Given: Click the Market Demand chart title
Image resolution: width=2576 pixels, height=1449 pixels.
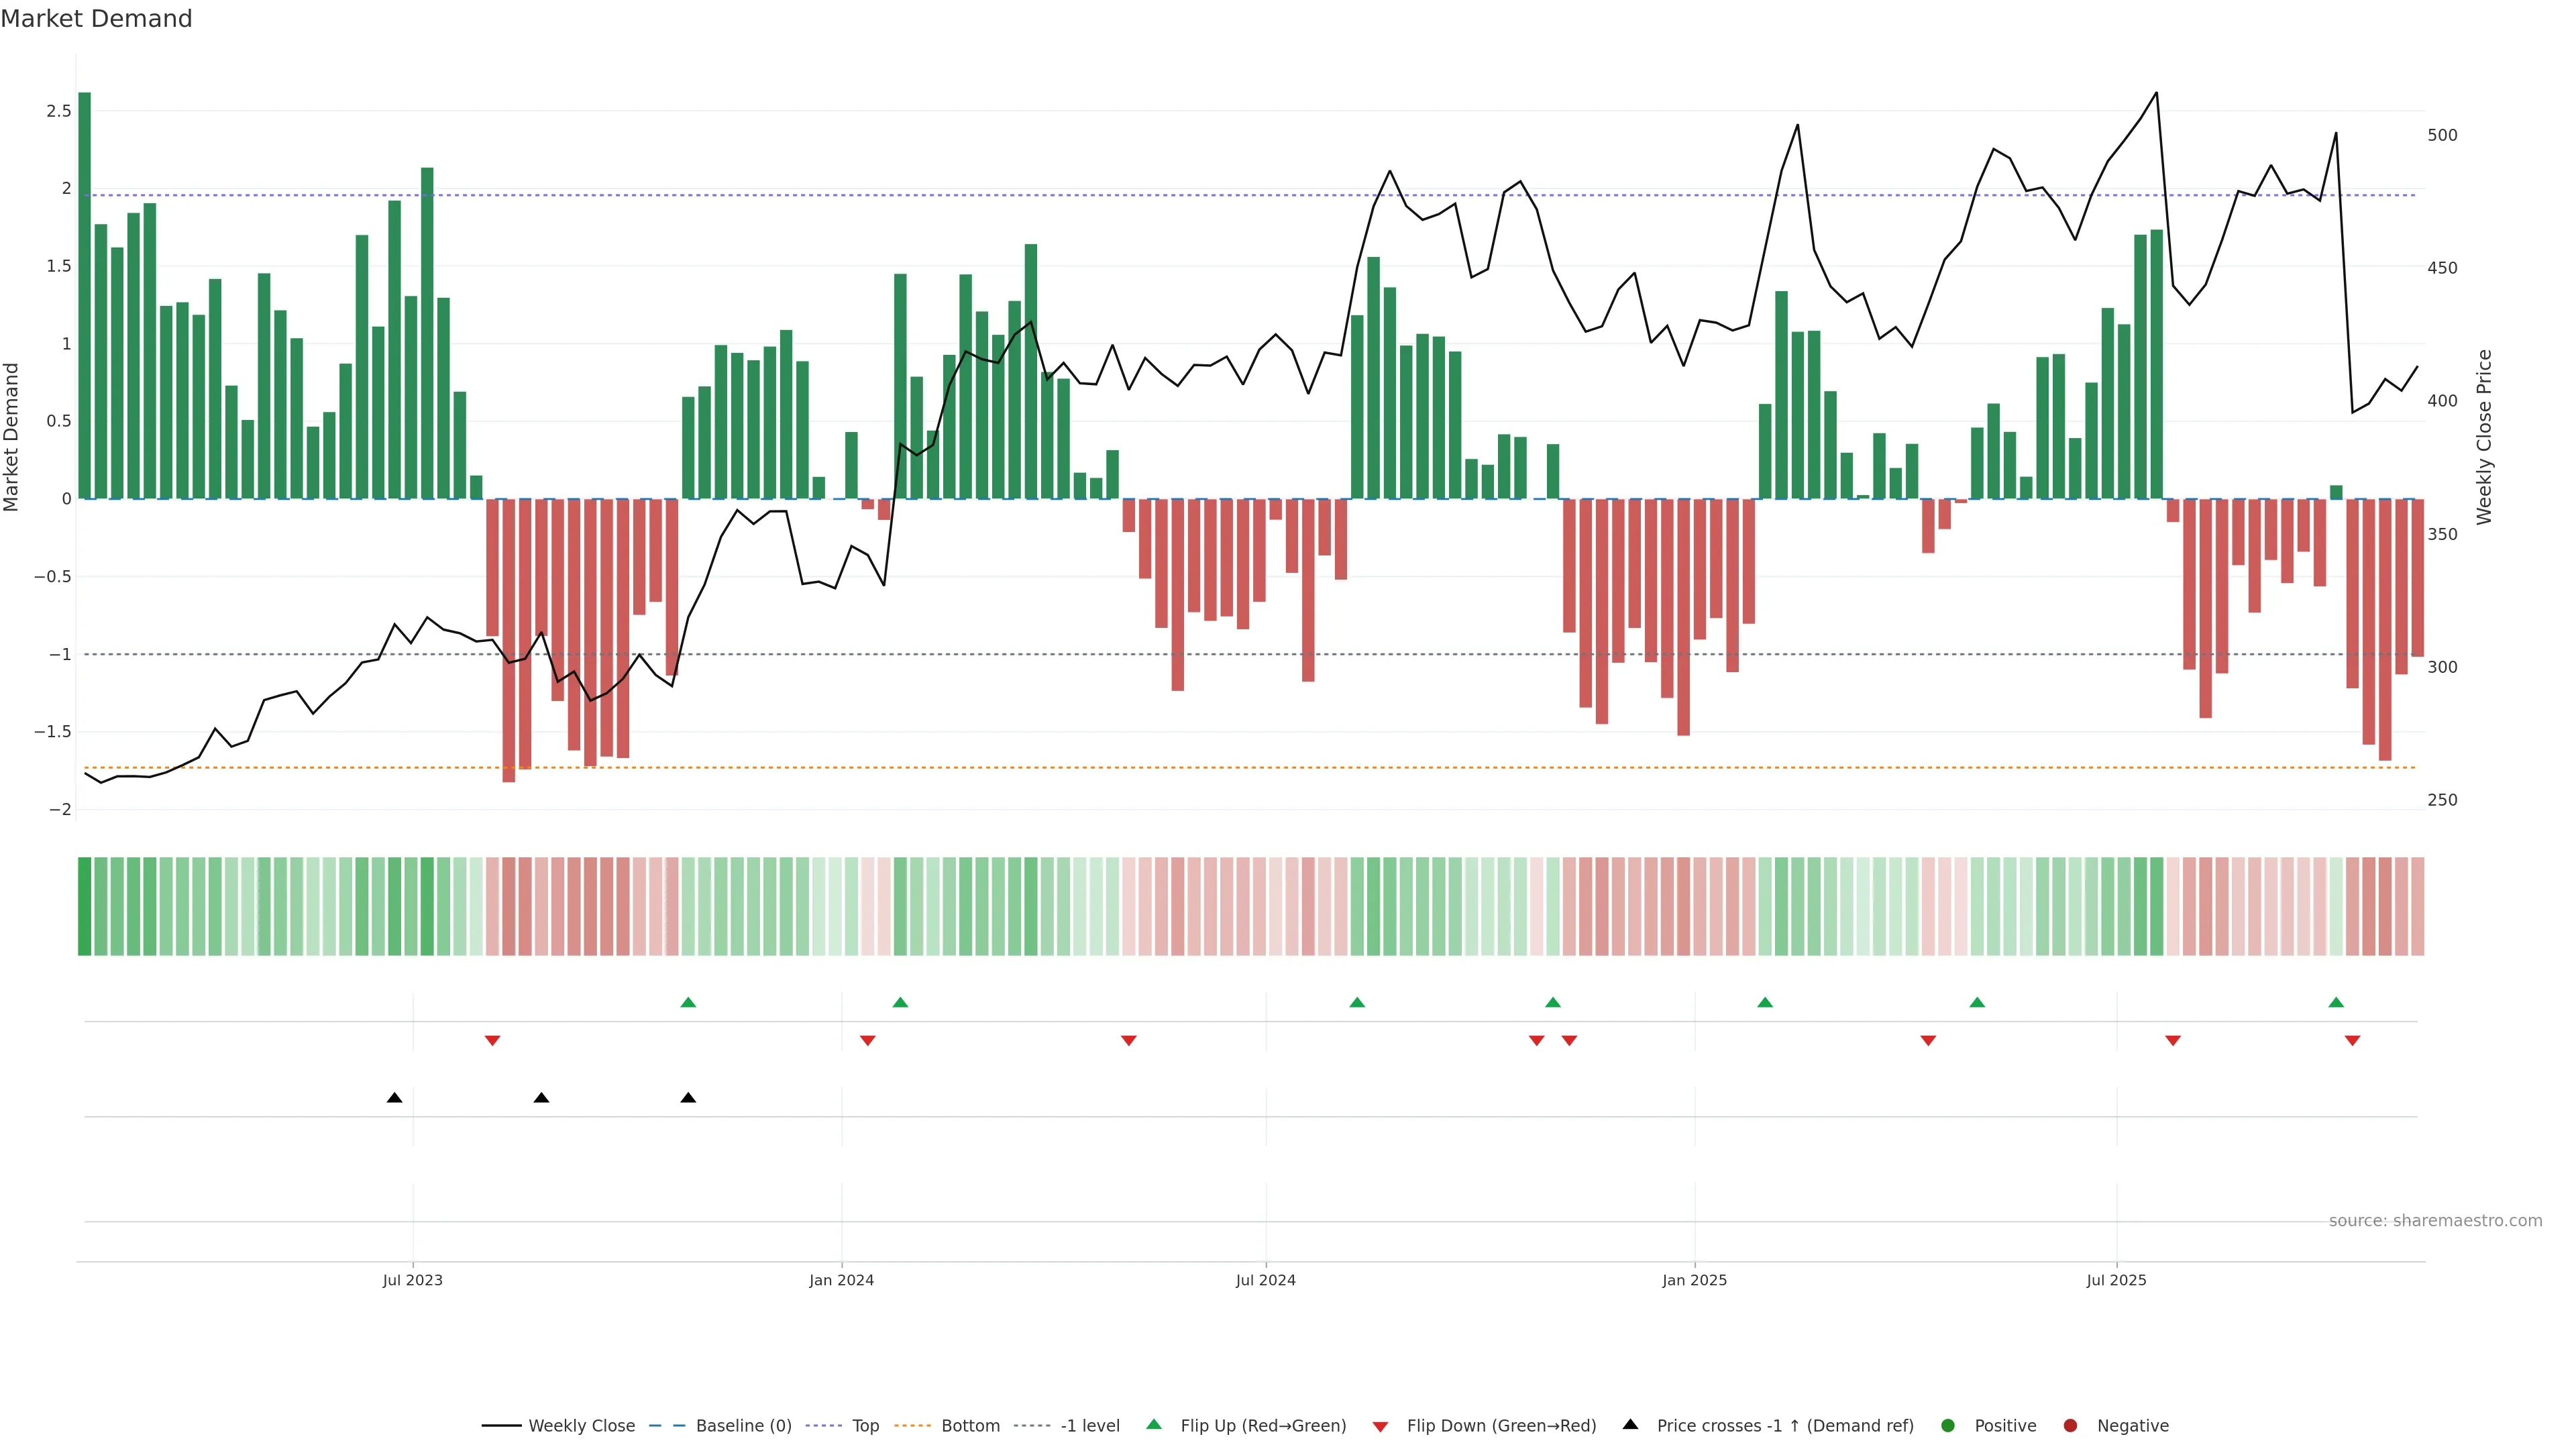Looking at the screenshot, I should [x=96, y=19].
